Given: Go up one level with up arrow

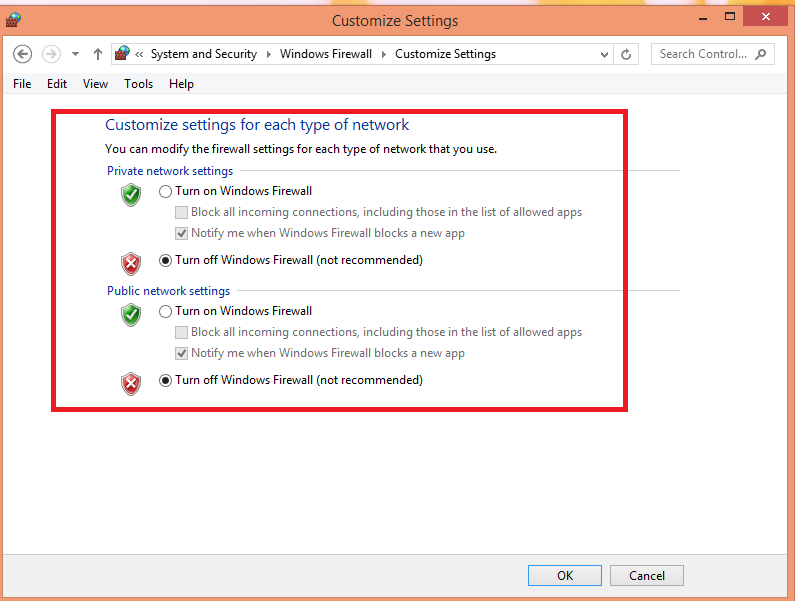Looking at the screenshot, I should (x=98, y=54).
